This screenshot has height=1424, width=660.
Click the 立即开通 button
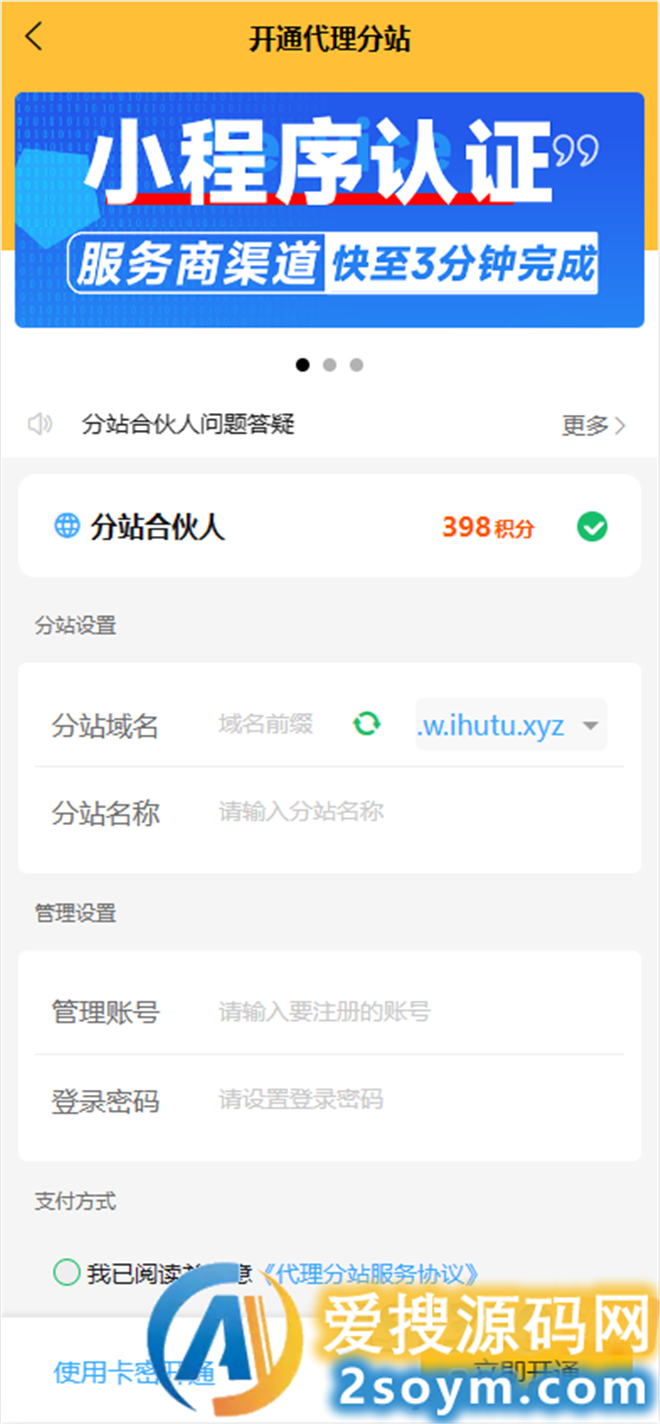coord(527,1370)
